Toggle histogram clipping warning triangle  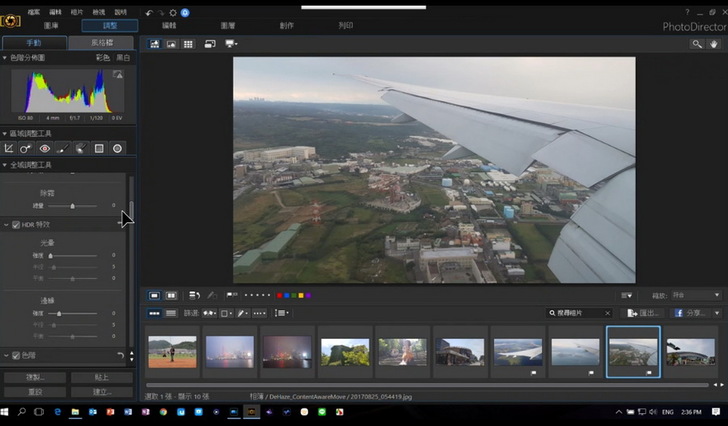tap(118, 75)
